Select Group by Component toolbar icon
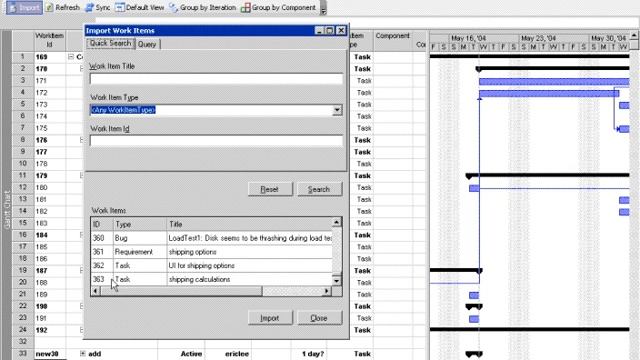The height and width of the screenshot is (360, 640). (x=245, y=7)
